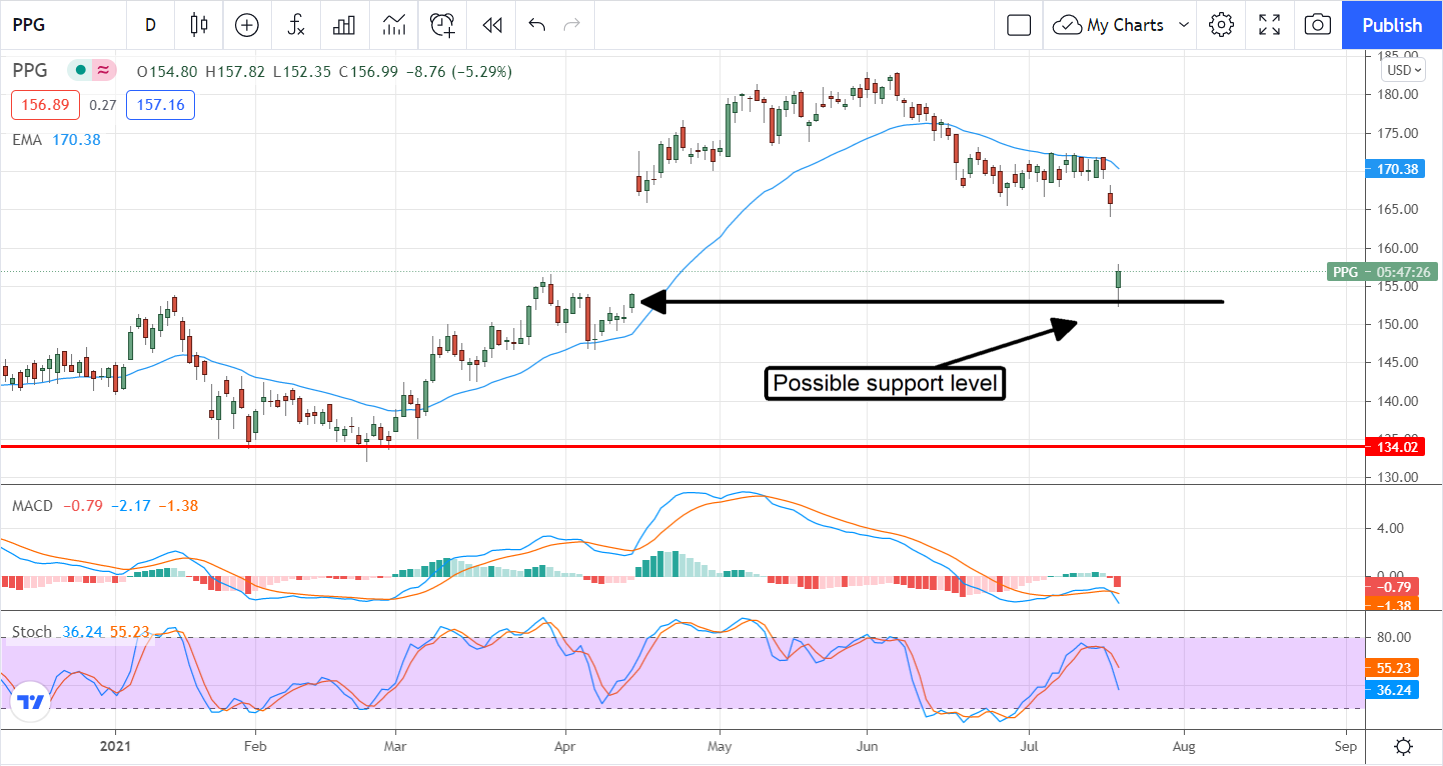The height and width of the screenshot is (766, 1443).
Task: Open the Indicators (fx) menu
Action: point(296,25)
